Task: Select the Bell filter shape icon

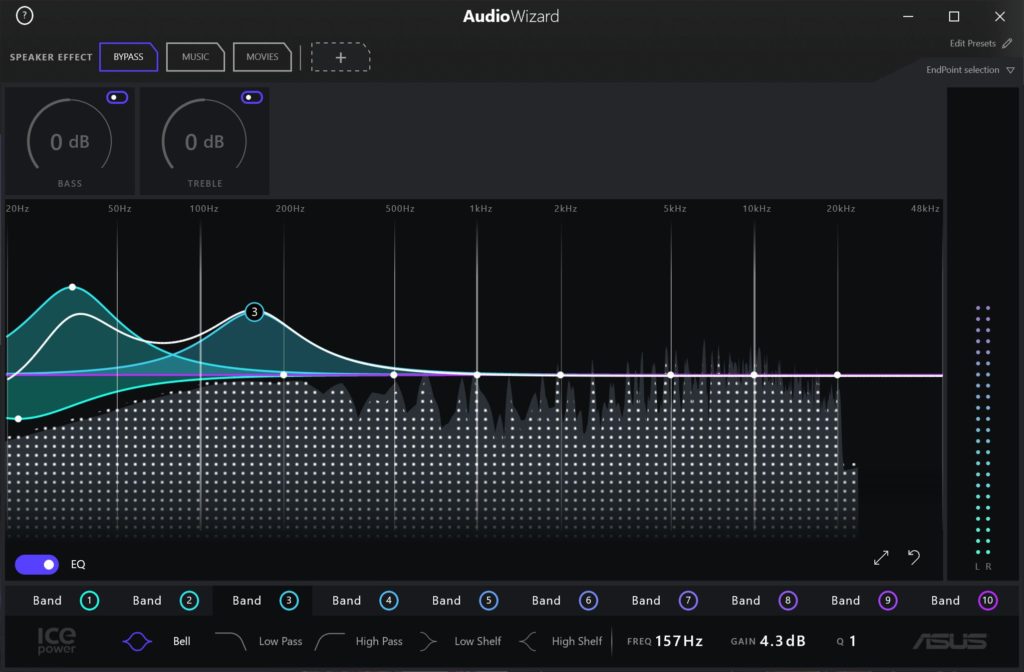Action: click(x=139, y=641)
